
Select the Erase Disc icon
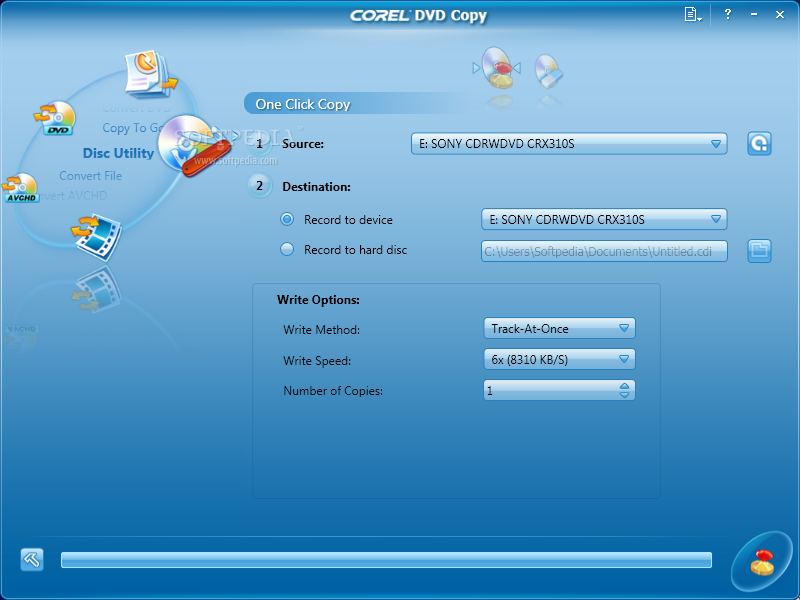548,71
